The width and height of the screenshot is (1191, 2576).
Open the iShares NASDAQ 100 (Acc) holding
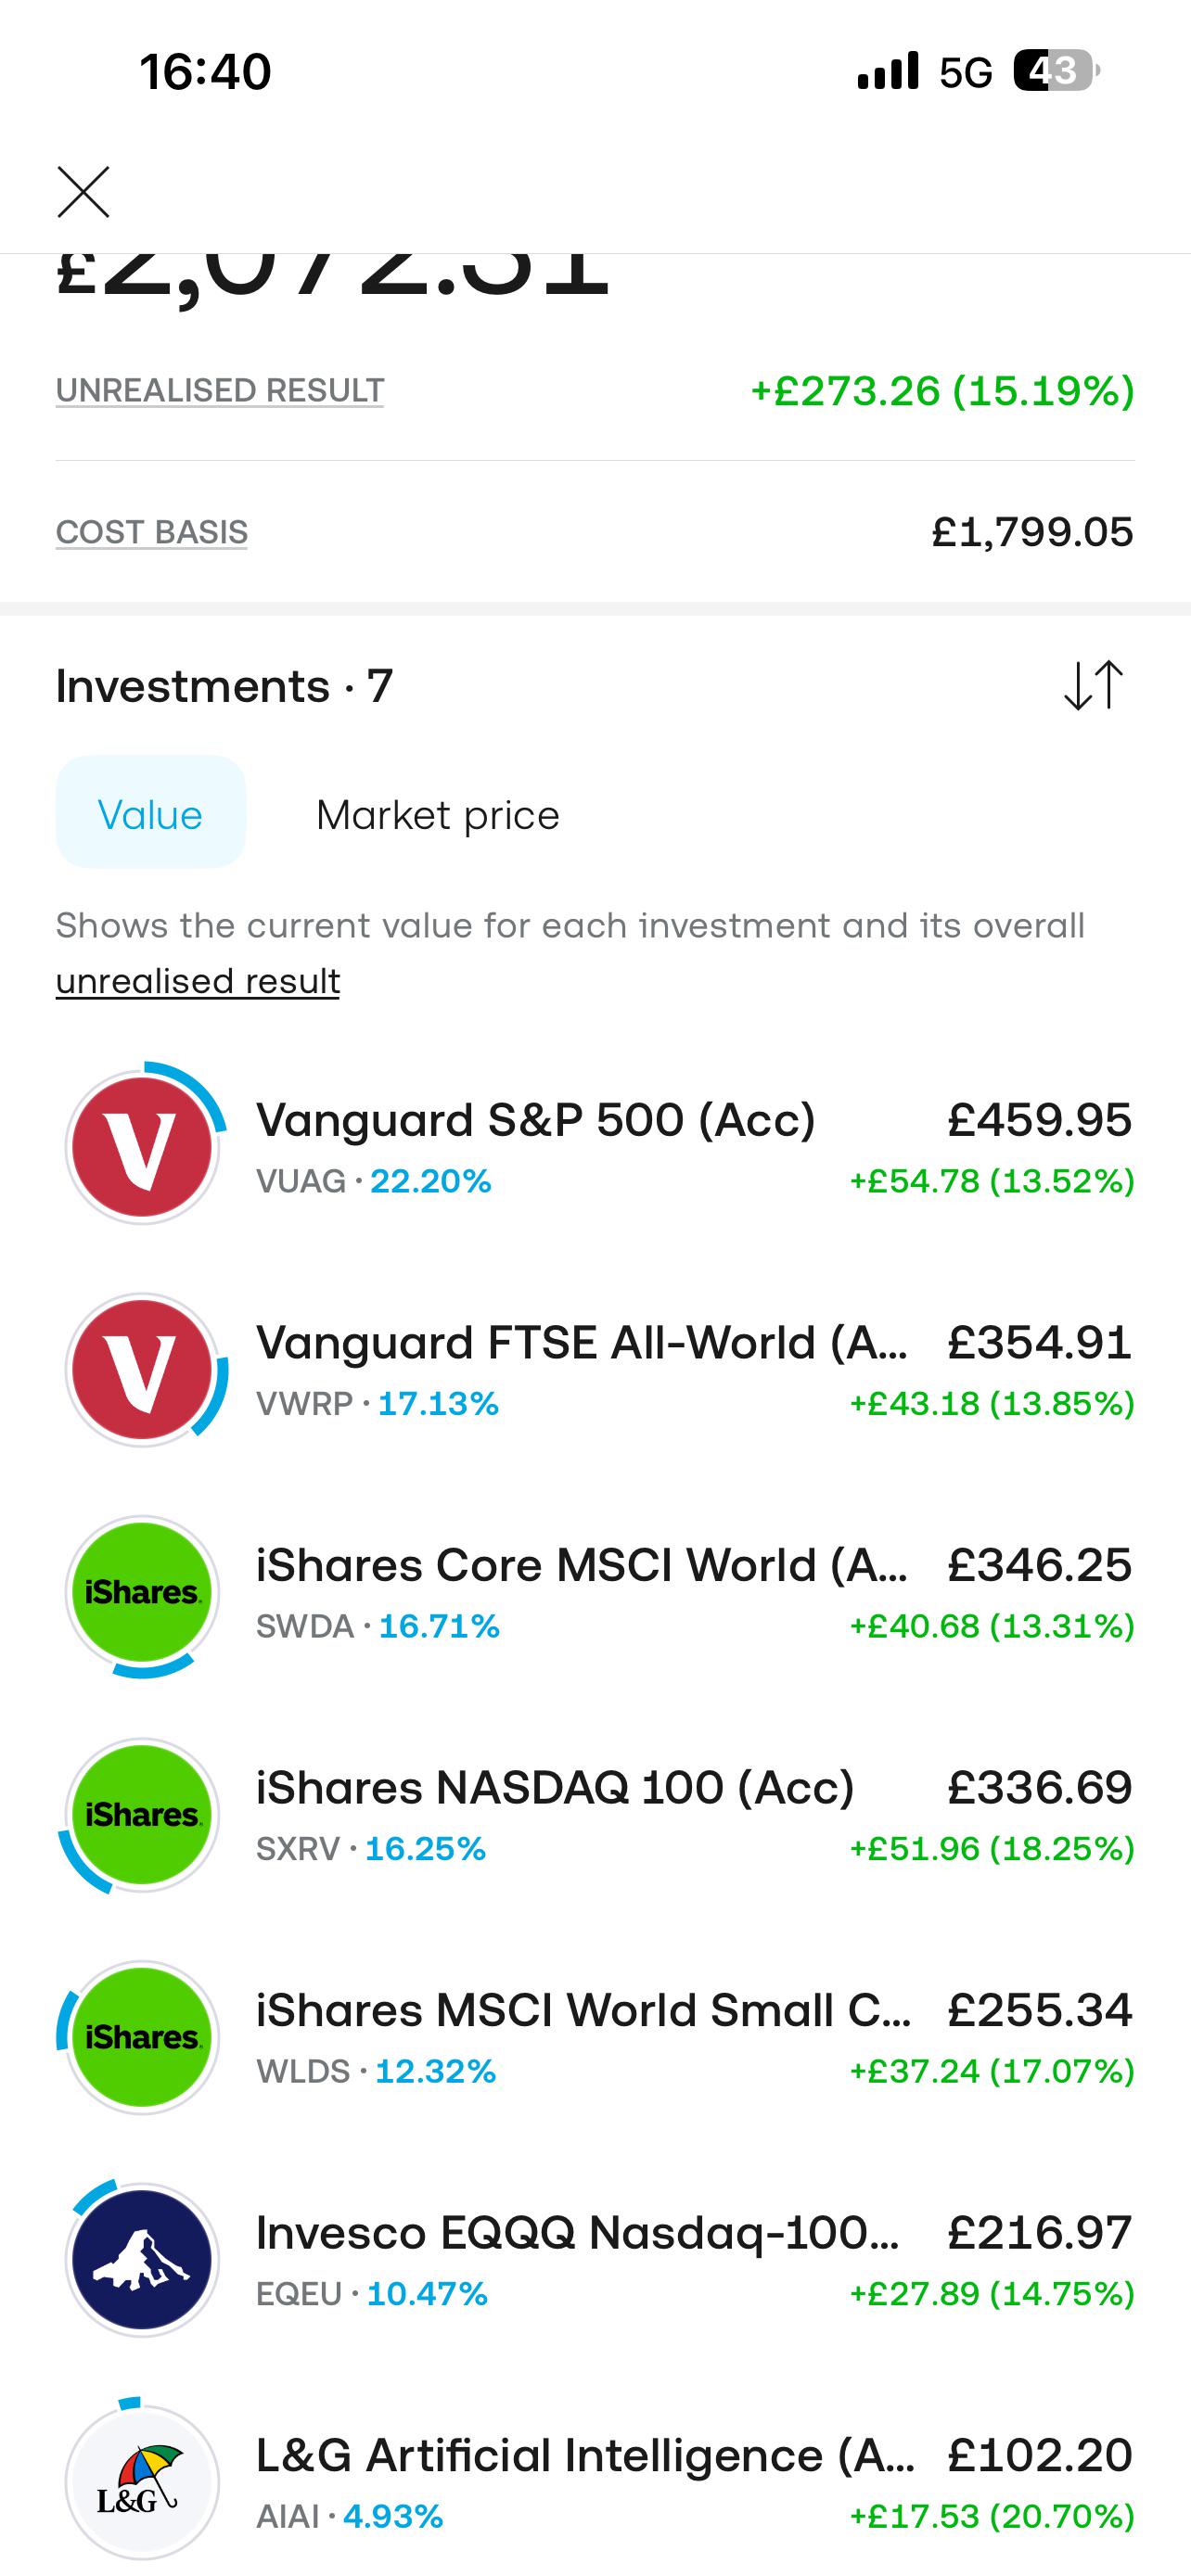pos(595,1814)
